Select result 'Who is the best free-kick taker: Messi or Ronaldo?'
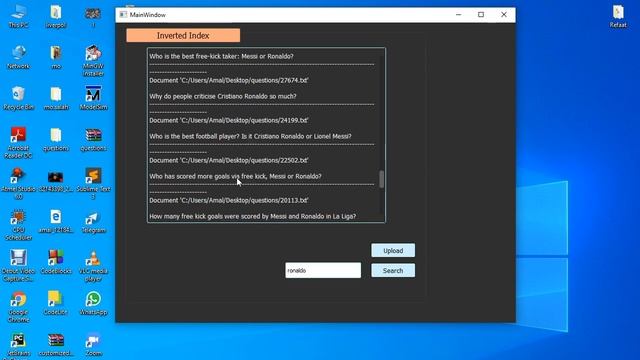 pyautogui.click(x=221, y=56)
